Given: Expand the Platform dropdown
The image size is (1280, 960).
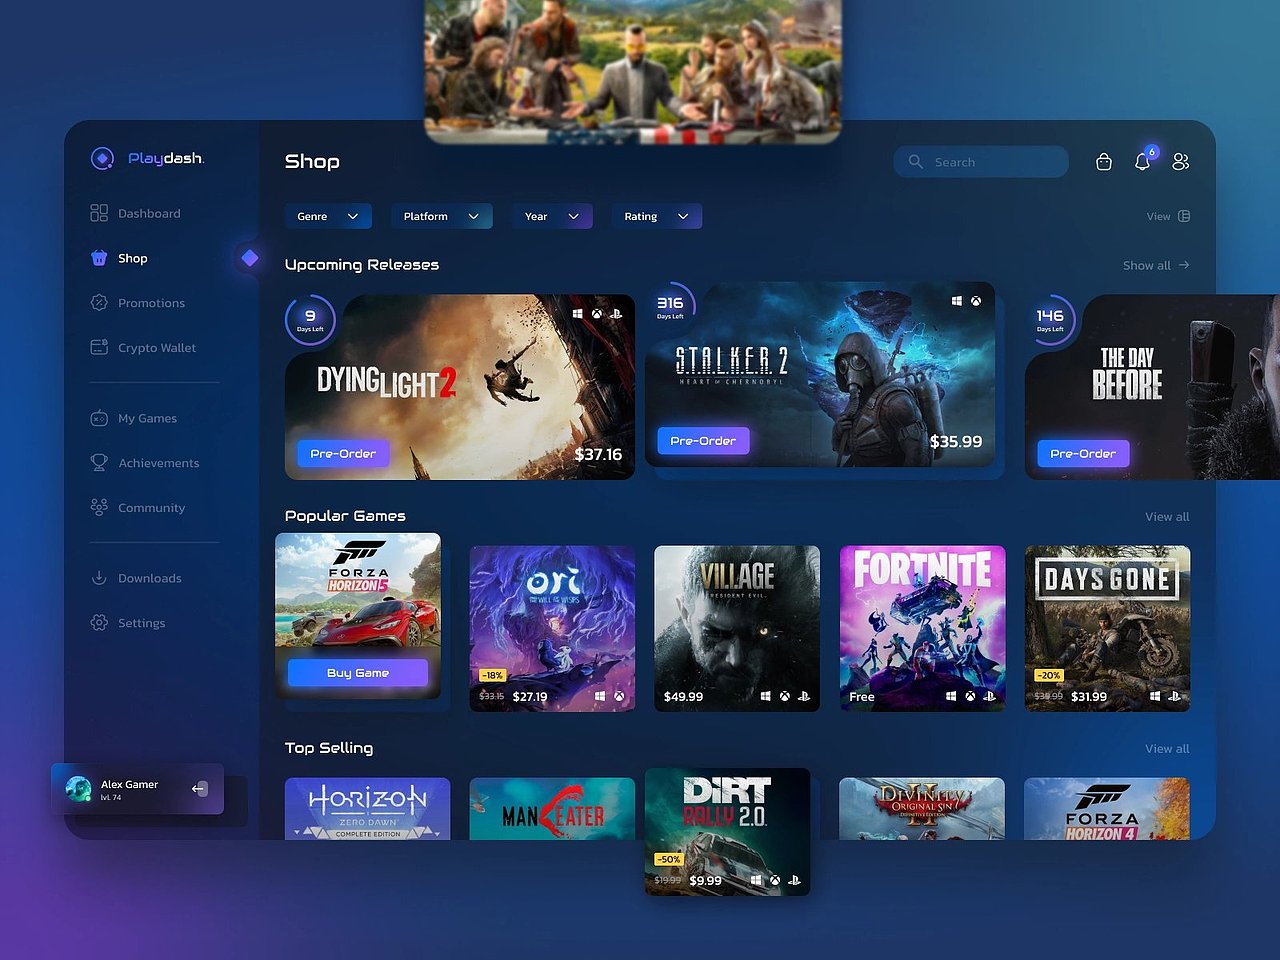Looking at the screenshot, I should [442, 216].
